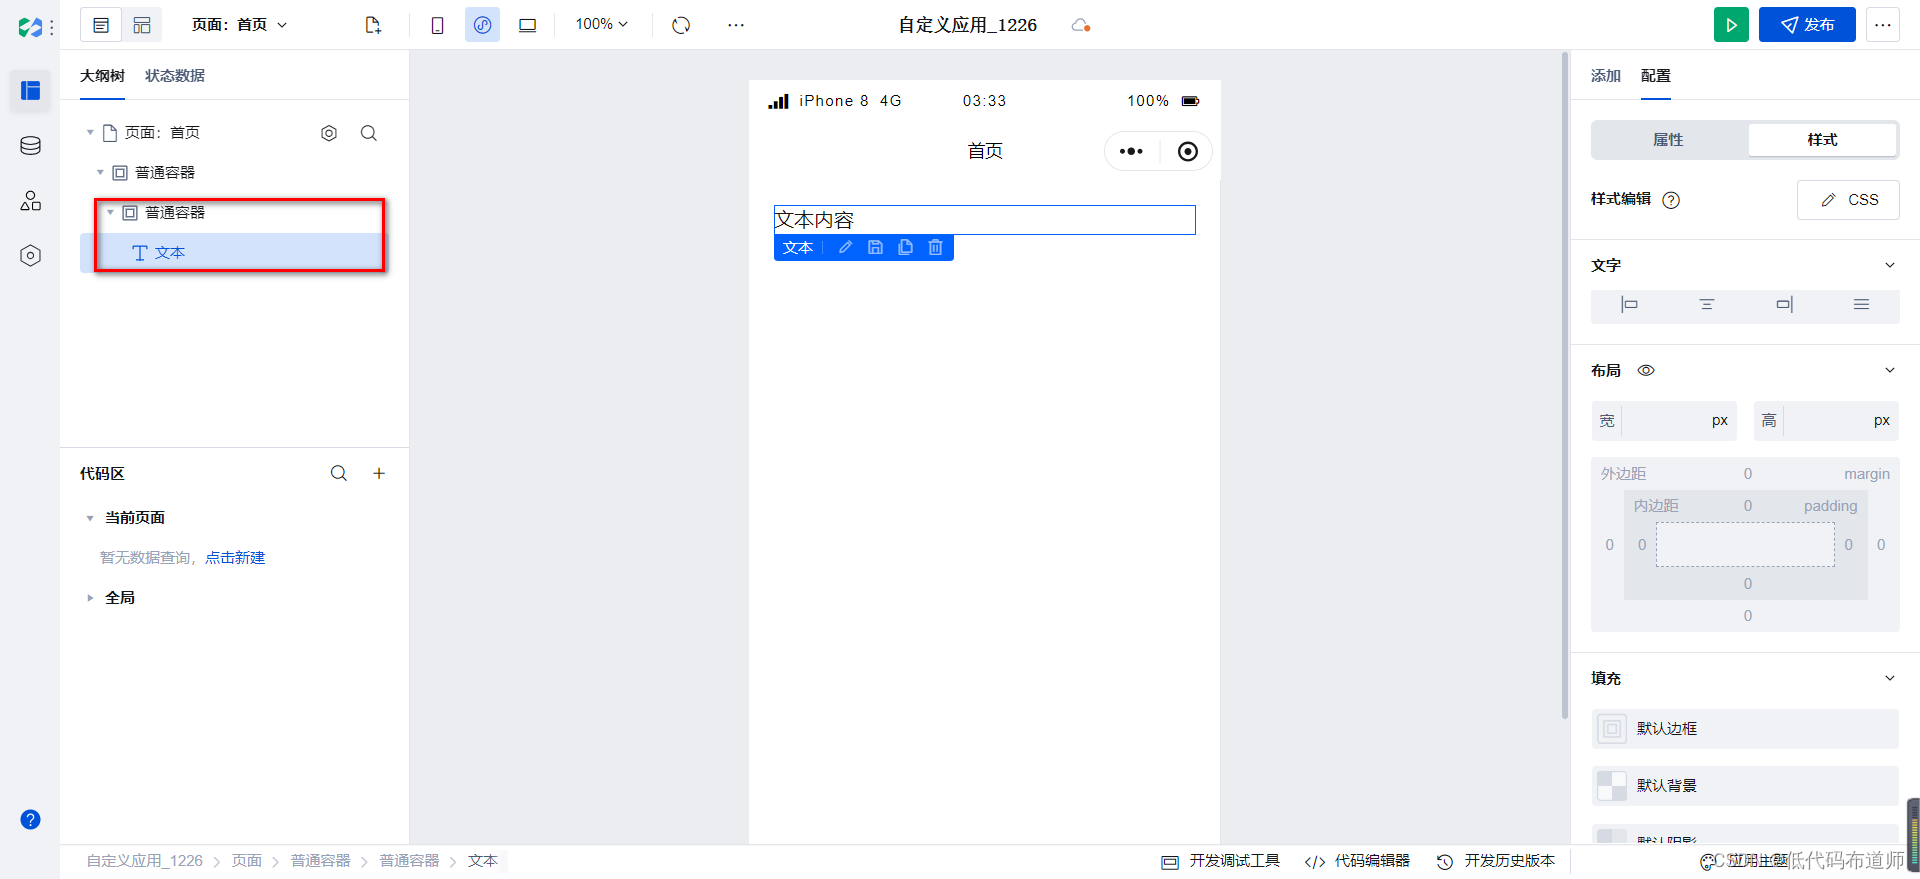Click the refresh canvas icon
This screenshot has width=1920, height=879.
[x=681, y=25]
